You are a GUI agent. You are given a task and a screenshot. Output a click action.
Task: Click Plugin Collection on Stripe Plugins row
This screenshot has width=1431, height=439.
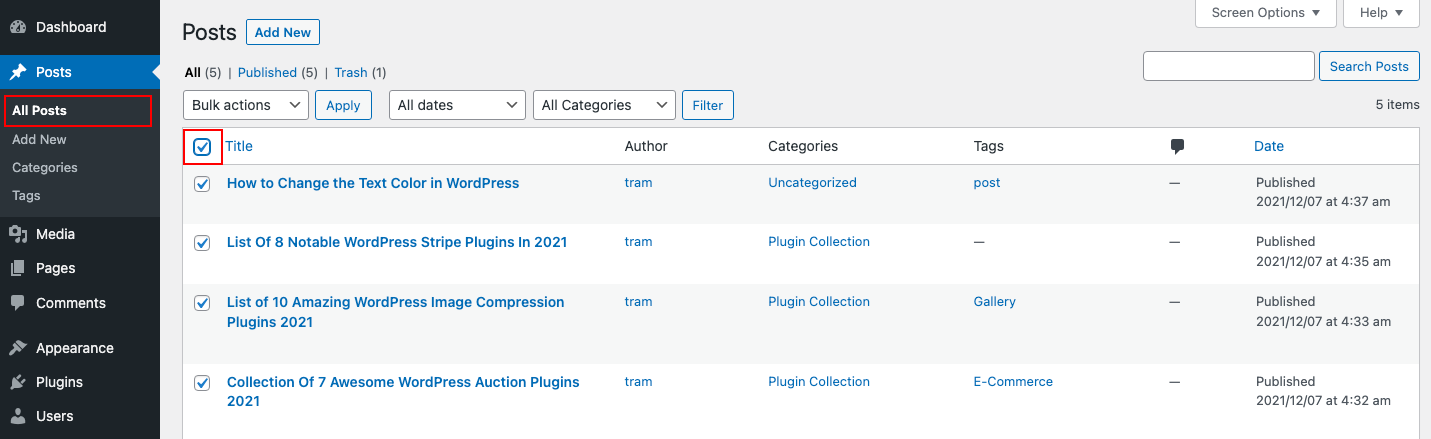[x=819, y=242]
